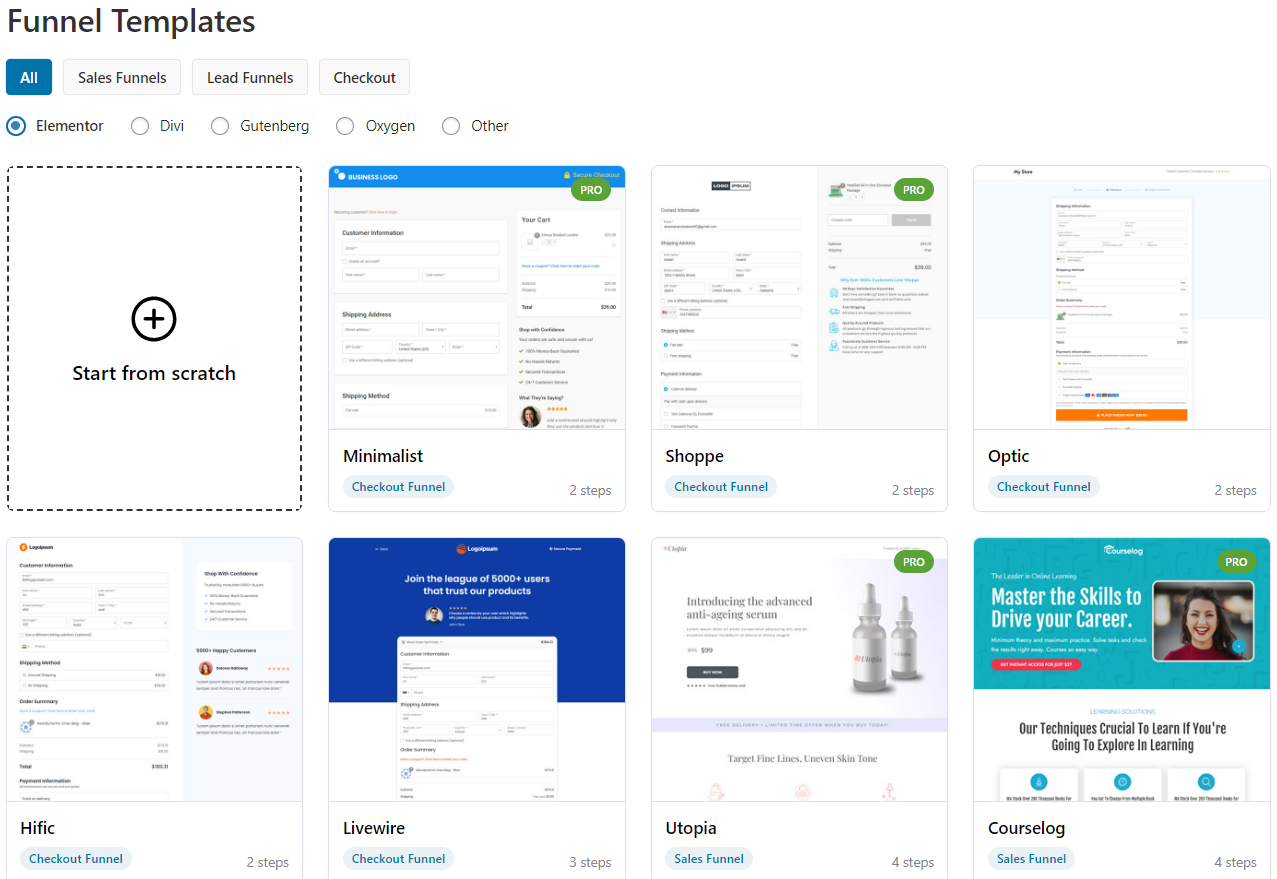This screenshot has width=1277, height=879.
Task: Click the 'Courselog' template title
Action: [x=1027, y=828]
